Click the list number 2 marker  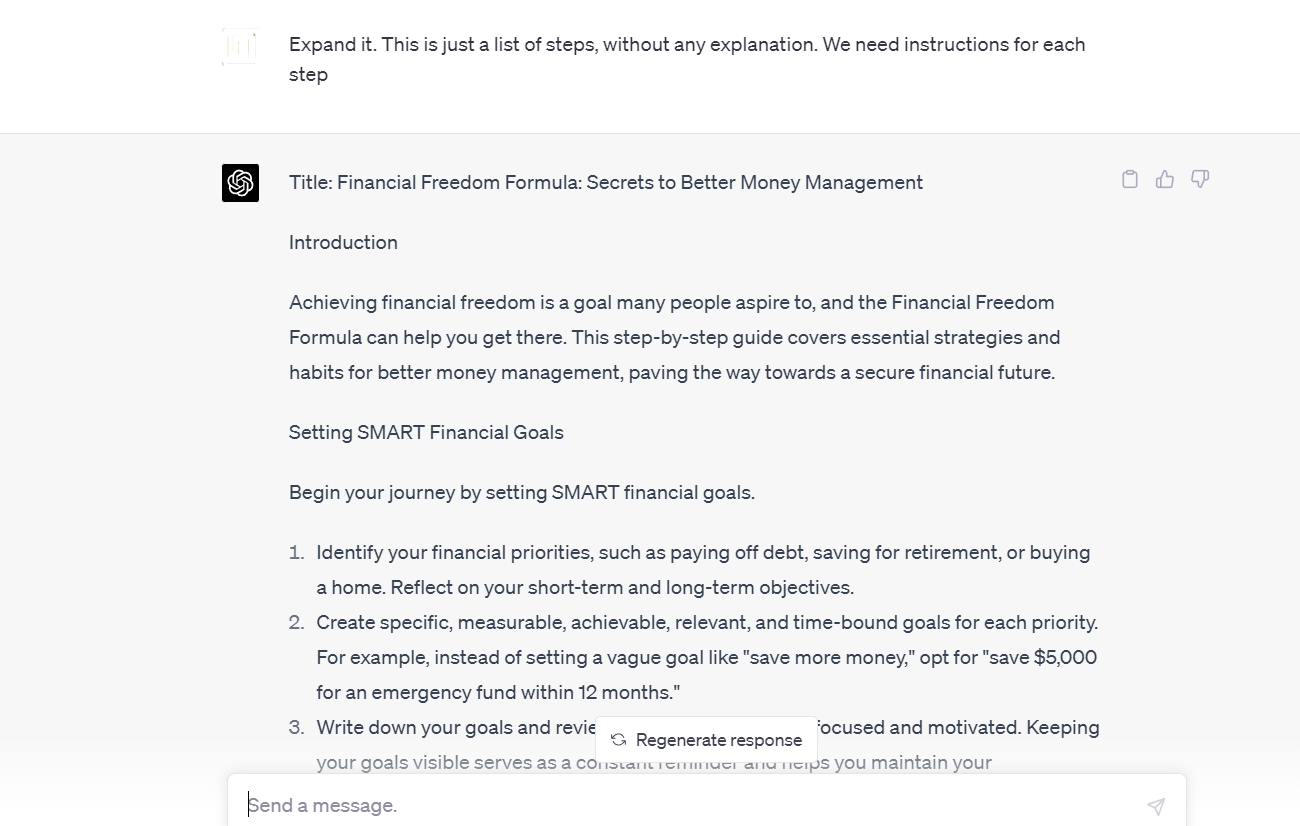(296, 622)
